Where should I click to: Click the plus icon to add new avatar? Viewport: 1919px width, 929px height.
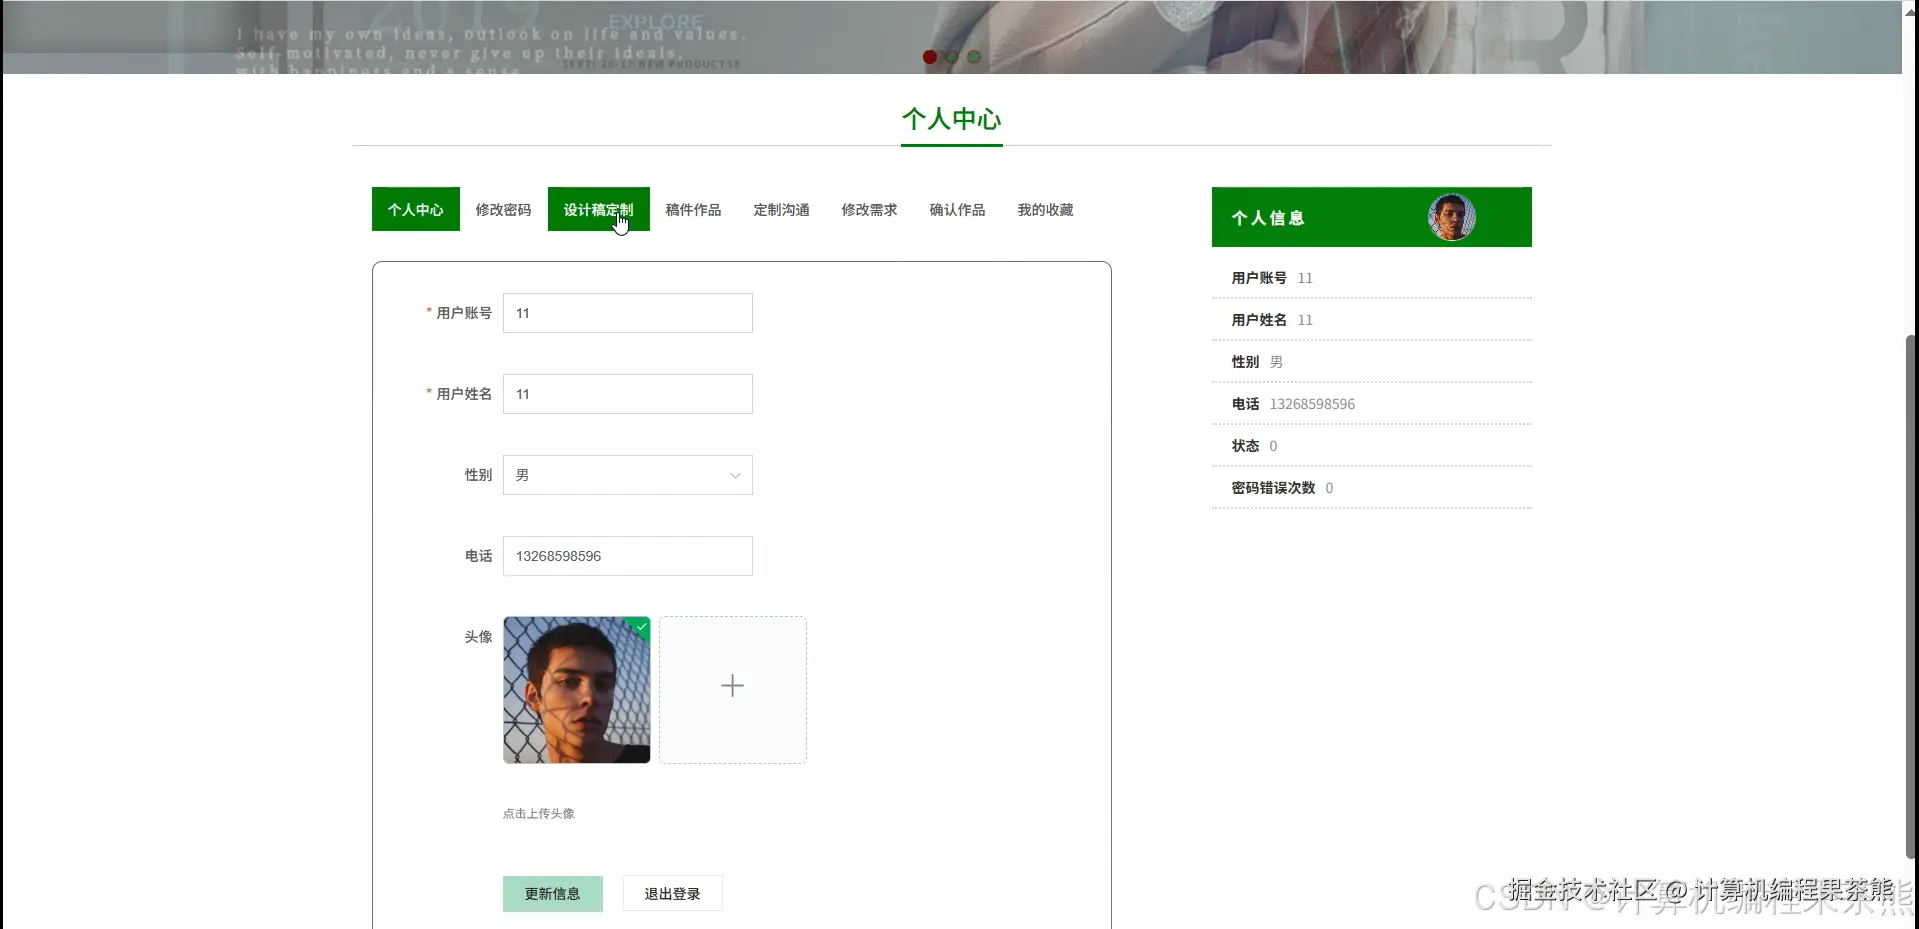pos(732,686)
